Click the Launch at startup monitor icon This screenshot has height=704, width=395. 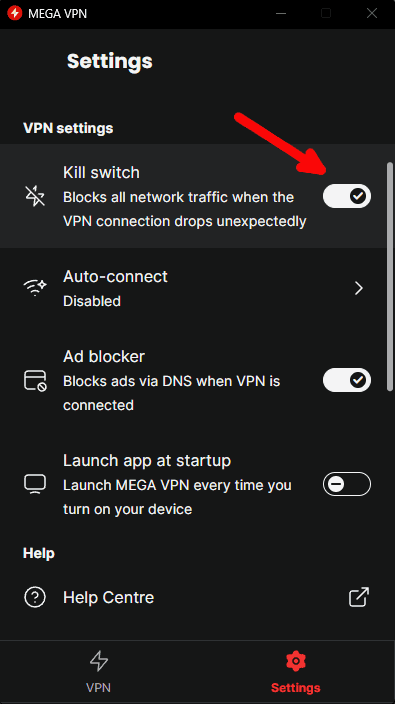(35, 484)
